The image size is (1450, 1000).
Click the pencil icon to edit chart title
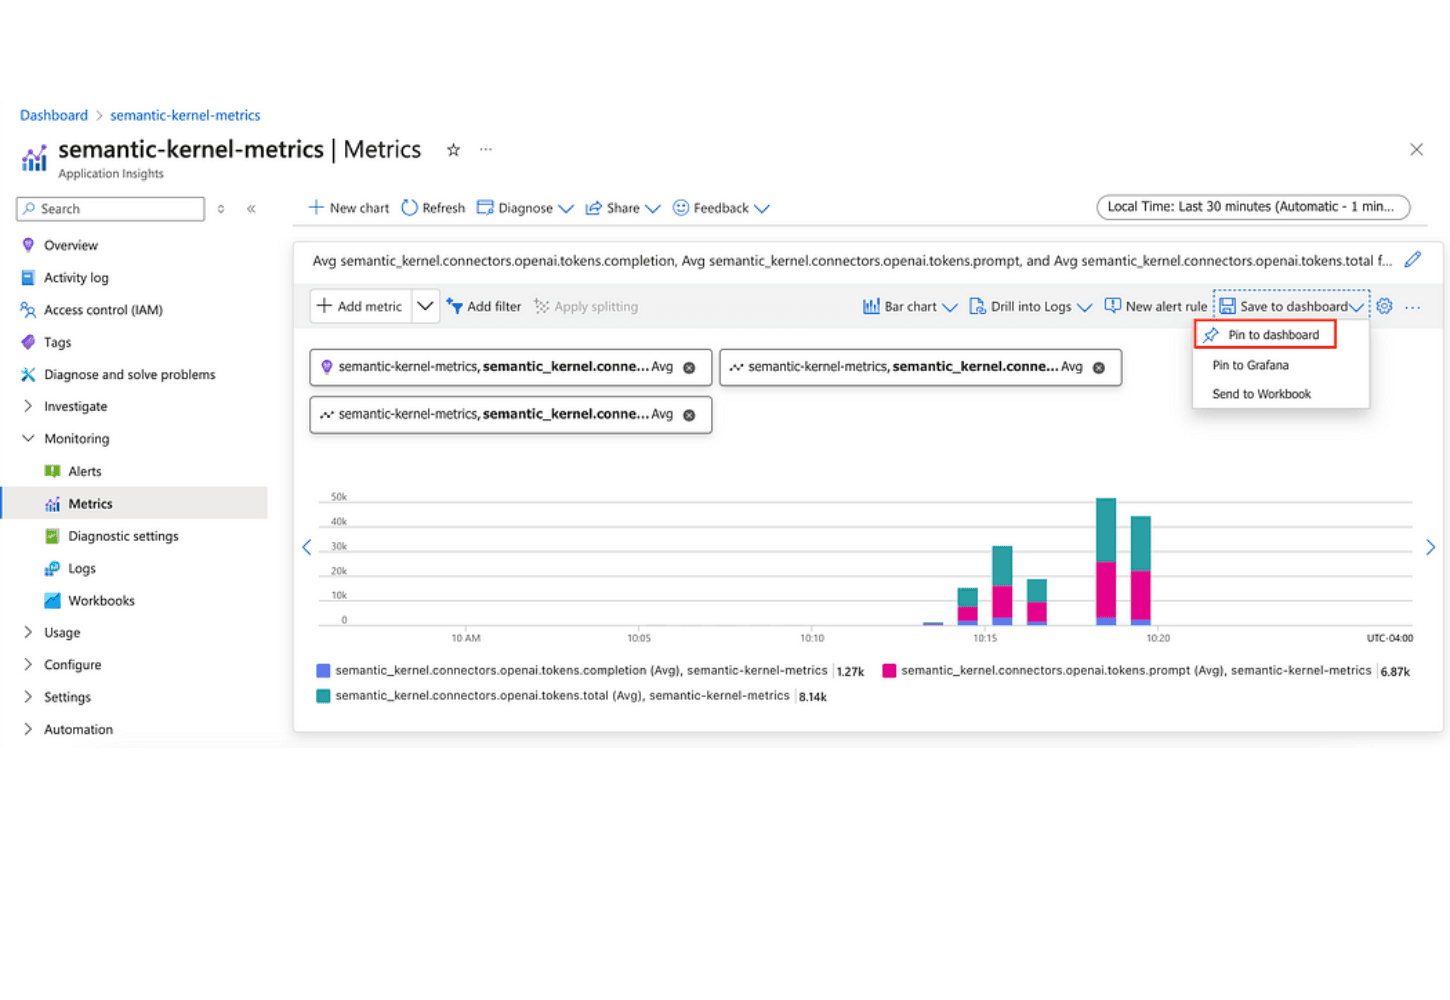pos(1412,260)
